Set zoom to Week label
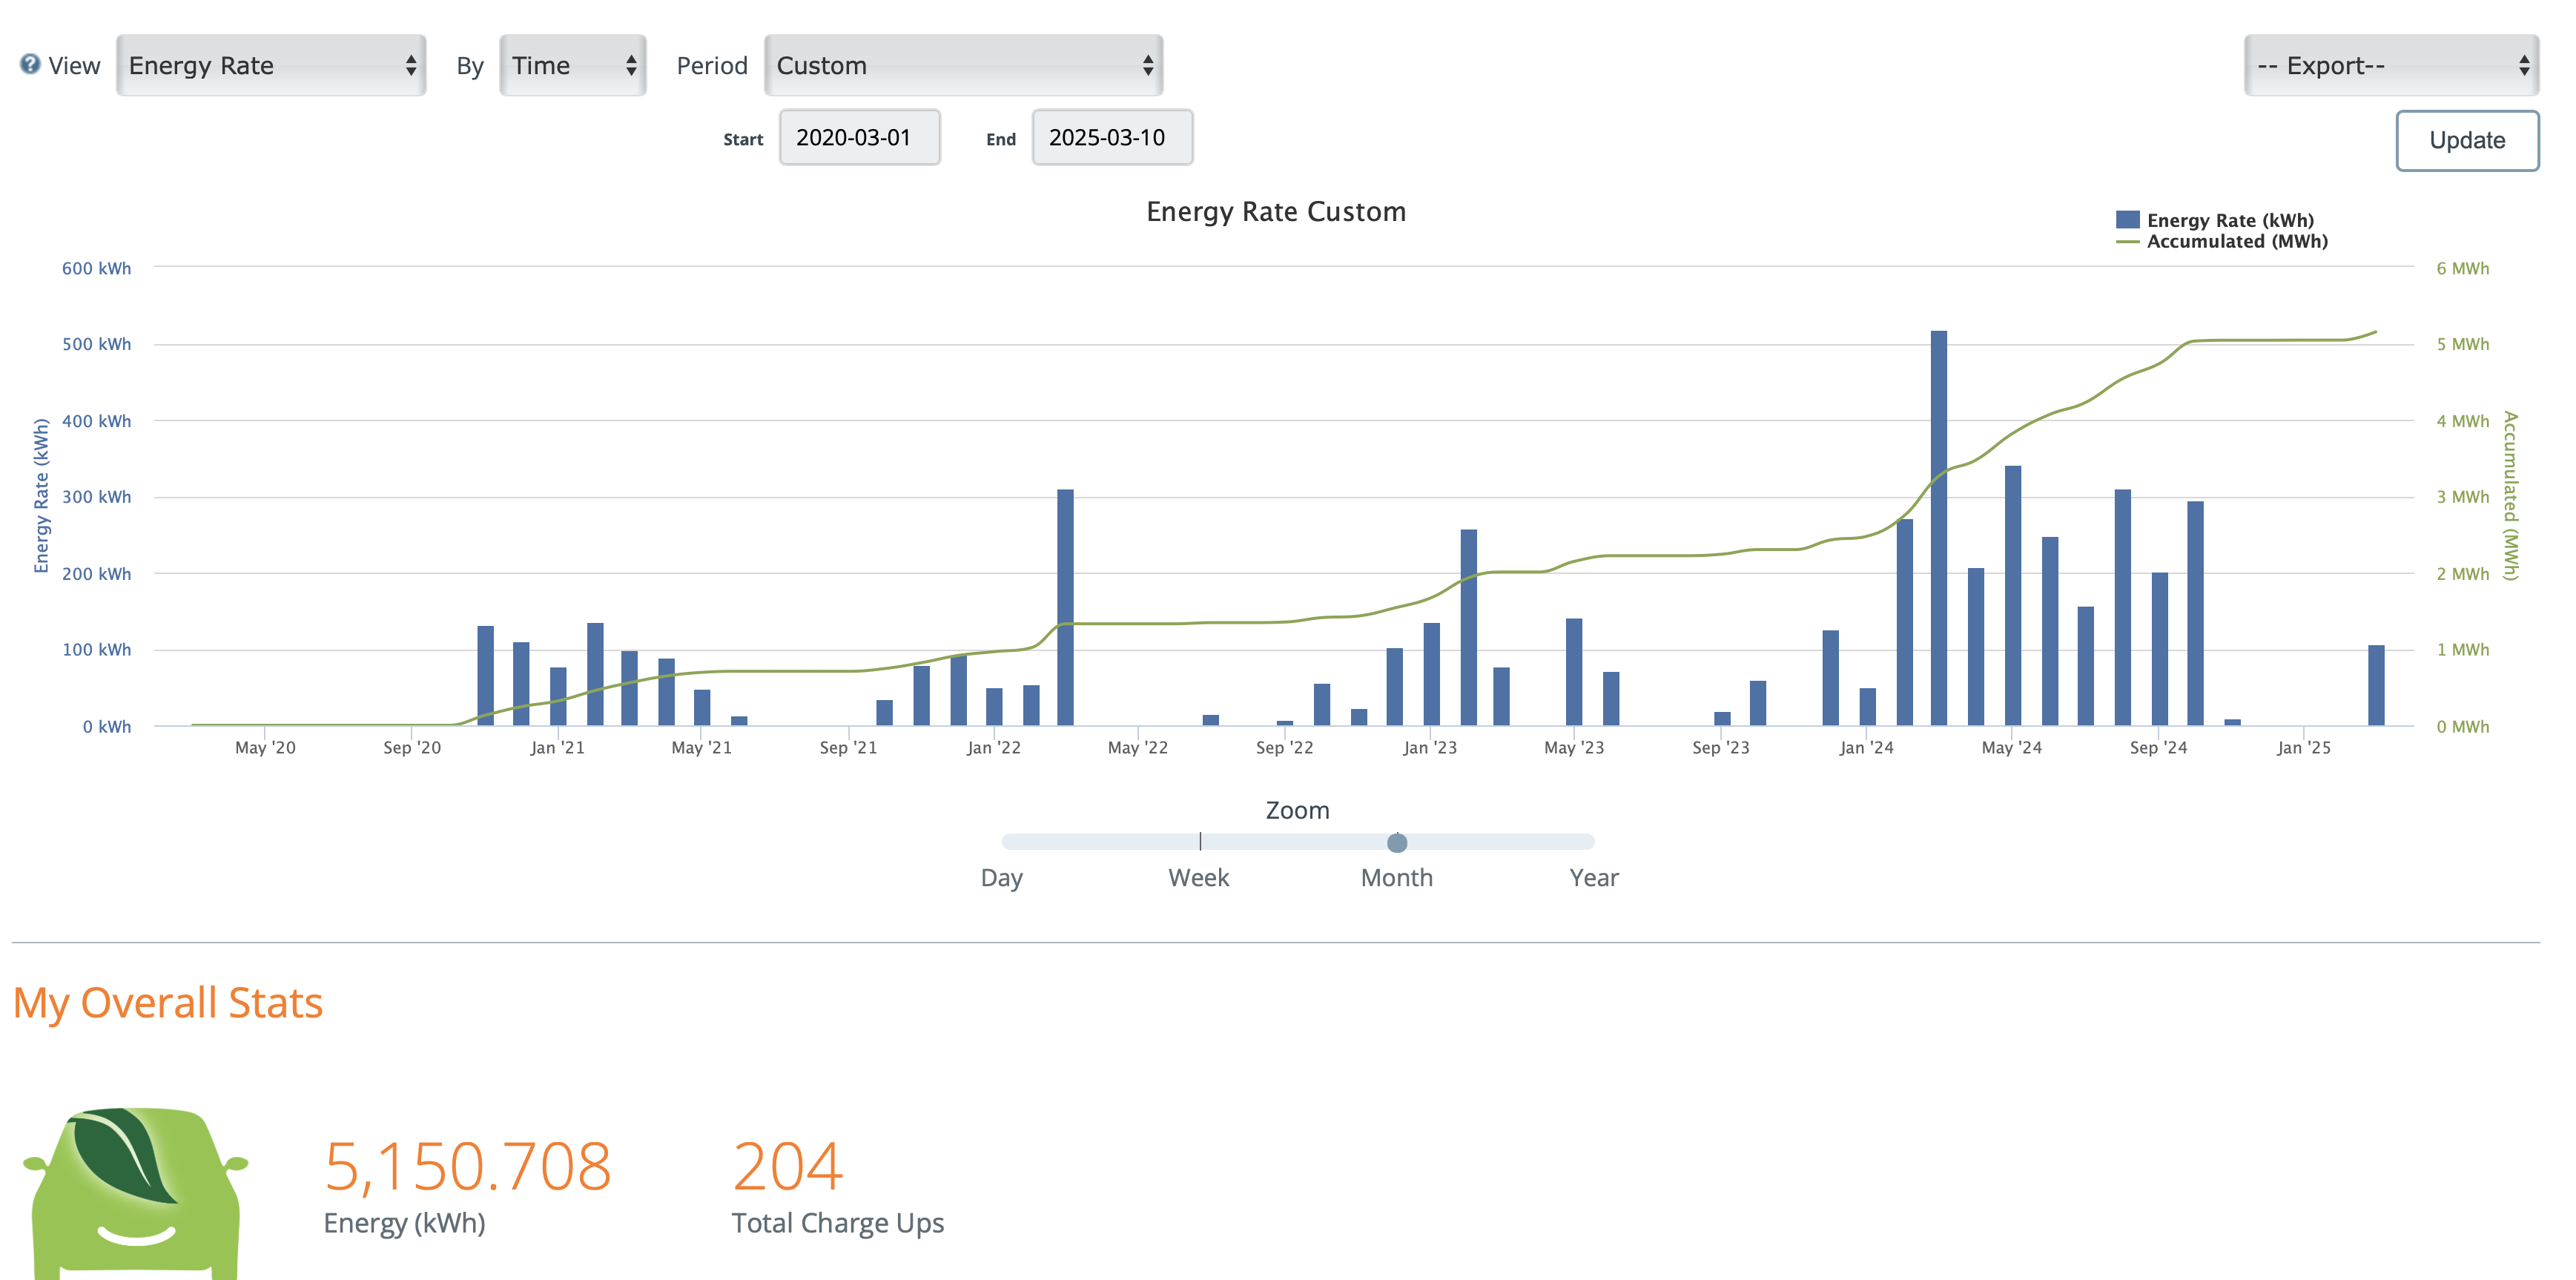The width and height of the screenshot is (2576, 1280). click(x=1198, y=878)
